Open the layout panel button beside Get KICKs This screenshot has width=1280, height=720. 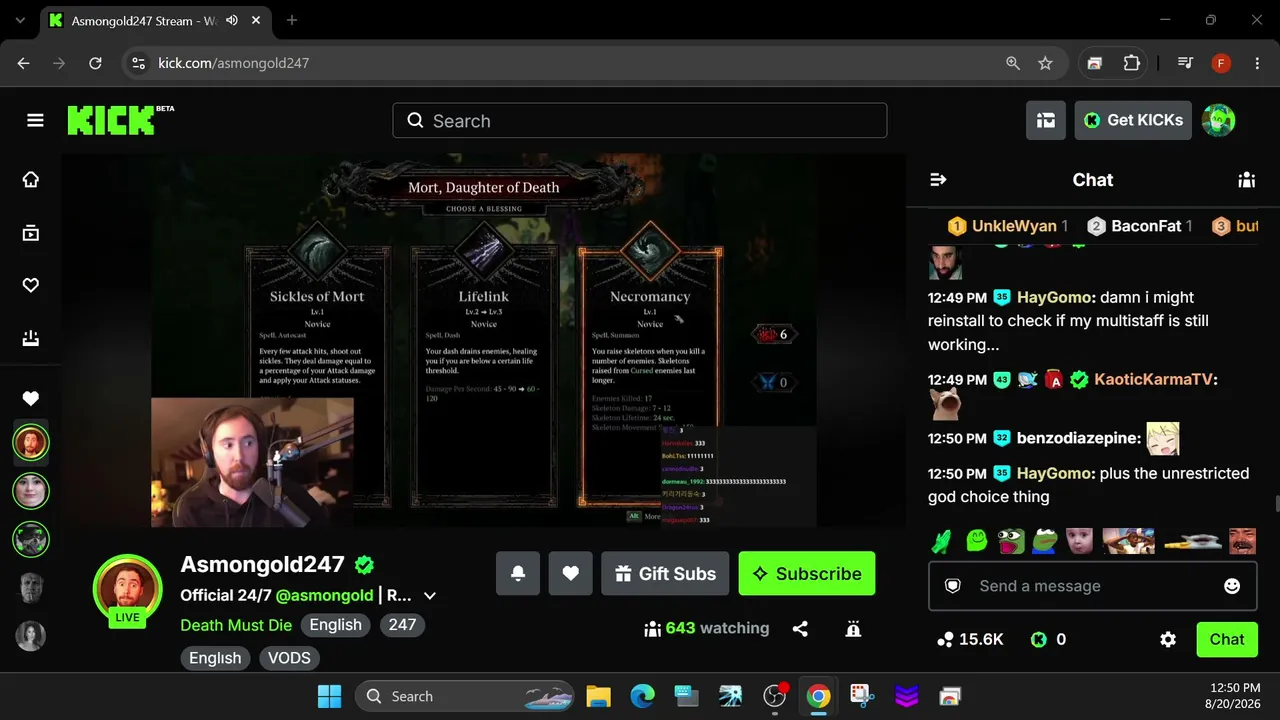(x=1046, y=120)
